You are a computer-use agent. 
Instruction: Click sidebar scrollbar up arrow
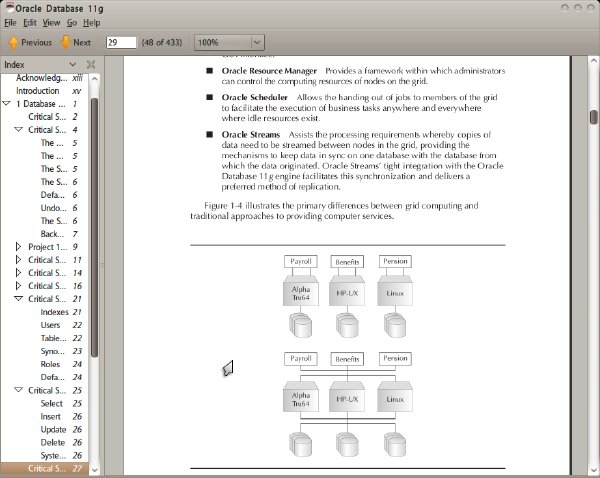coord(95,79)
